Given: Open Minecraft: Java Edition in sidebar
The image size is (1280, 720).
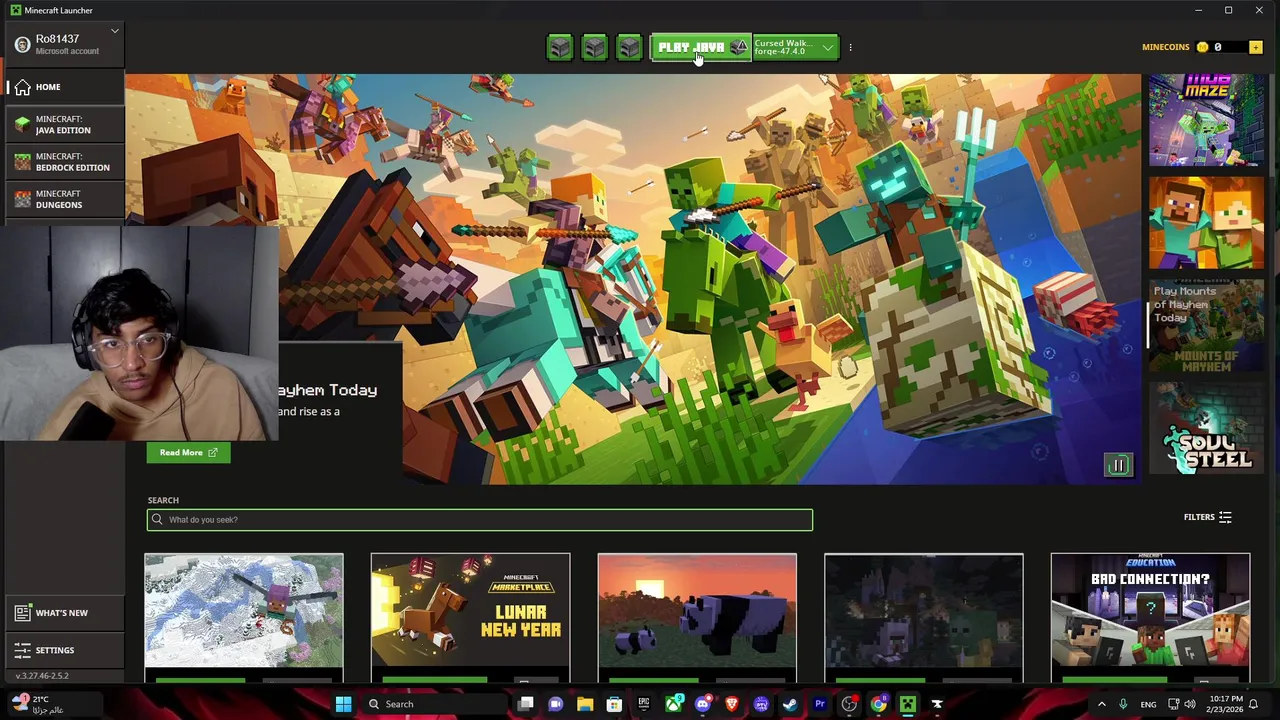Looking at the screenshot, I should click(65, 125).
